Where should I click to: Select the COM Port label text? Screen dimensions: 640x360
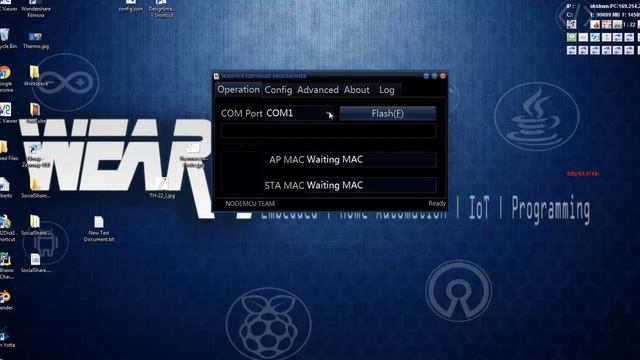[241, 113]
